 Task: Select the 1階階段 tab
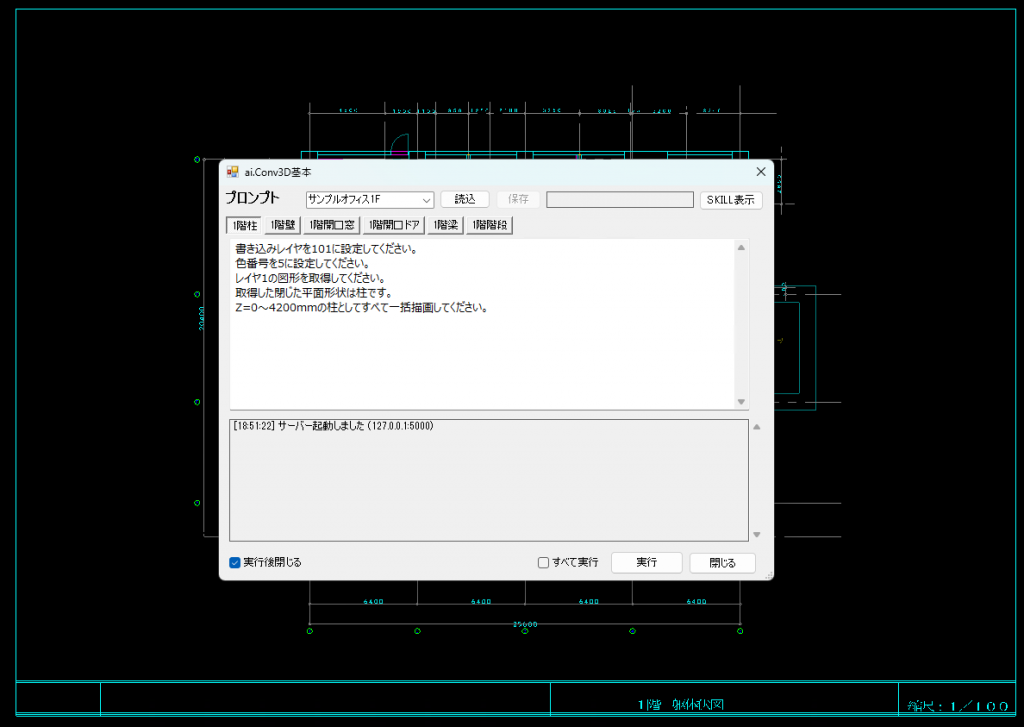coord(489,225)
